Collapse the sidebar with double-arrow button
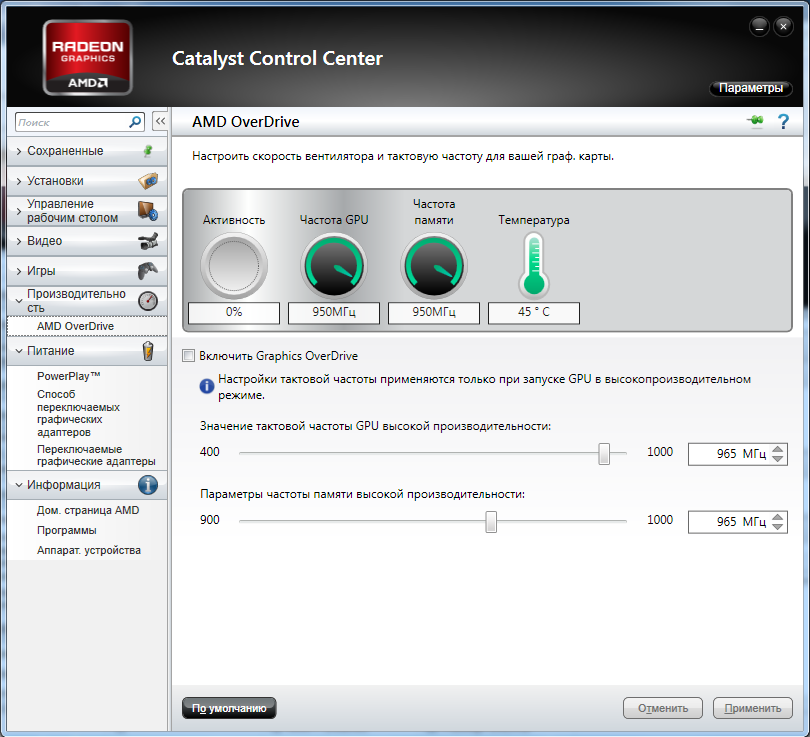Image resolution: width=810 pixels, height=737 pixels. (x=160, y=121)
